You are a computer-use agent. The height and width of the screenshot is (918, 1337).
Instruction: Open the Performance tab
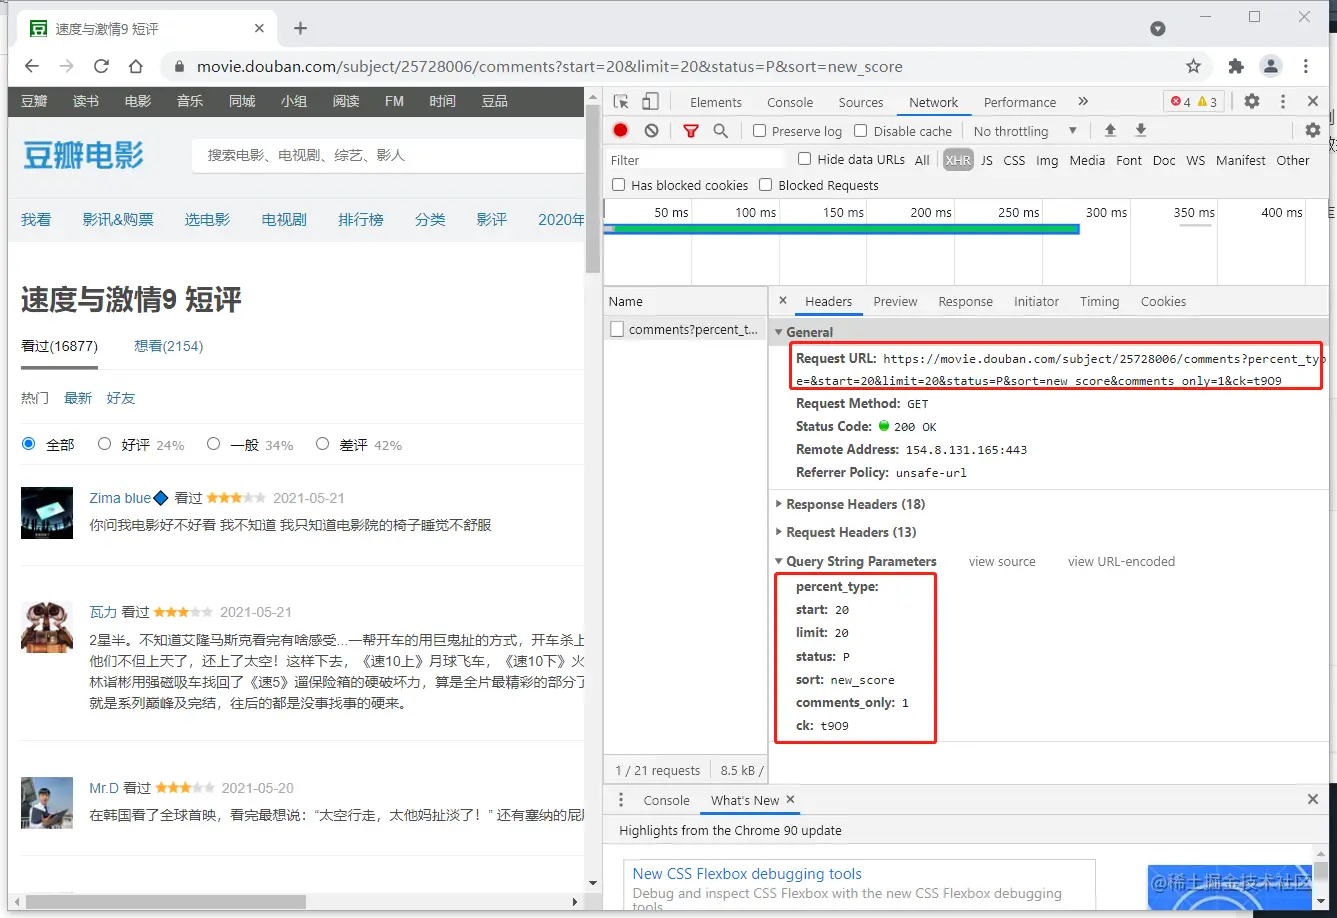1020,102
